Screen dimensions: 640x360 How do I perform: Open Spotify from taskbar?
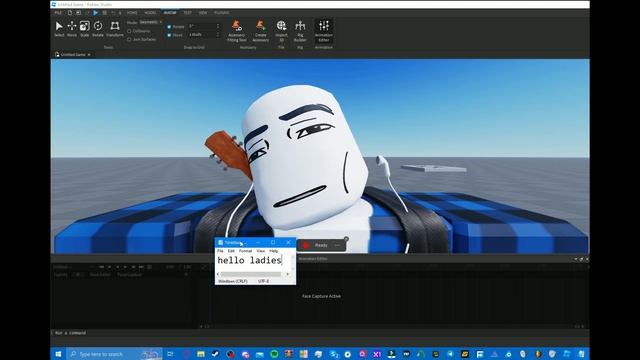coord(274,354)
